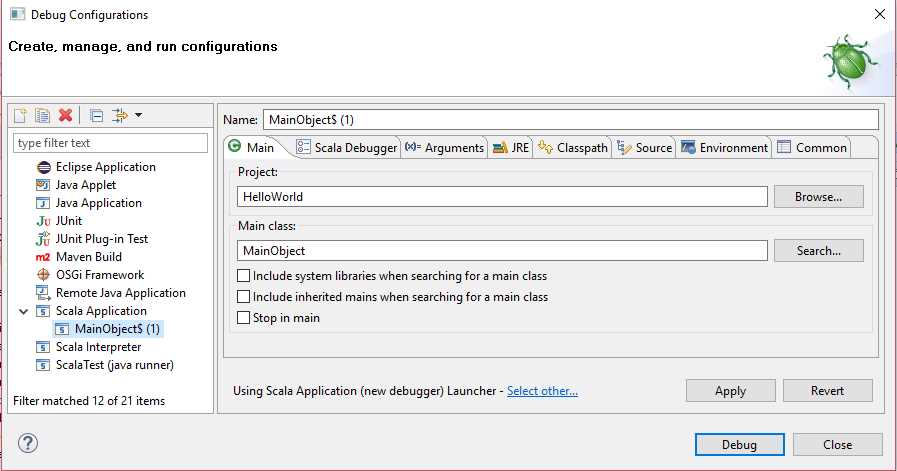The height and width of the screenshot is (471, 897).
Task: Click the type filter text field
Action: click(x=110, y=143)
